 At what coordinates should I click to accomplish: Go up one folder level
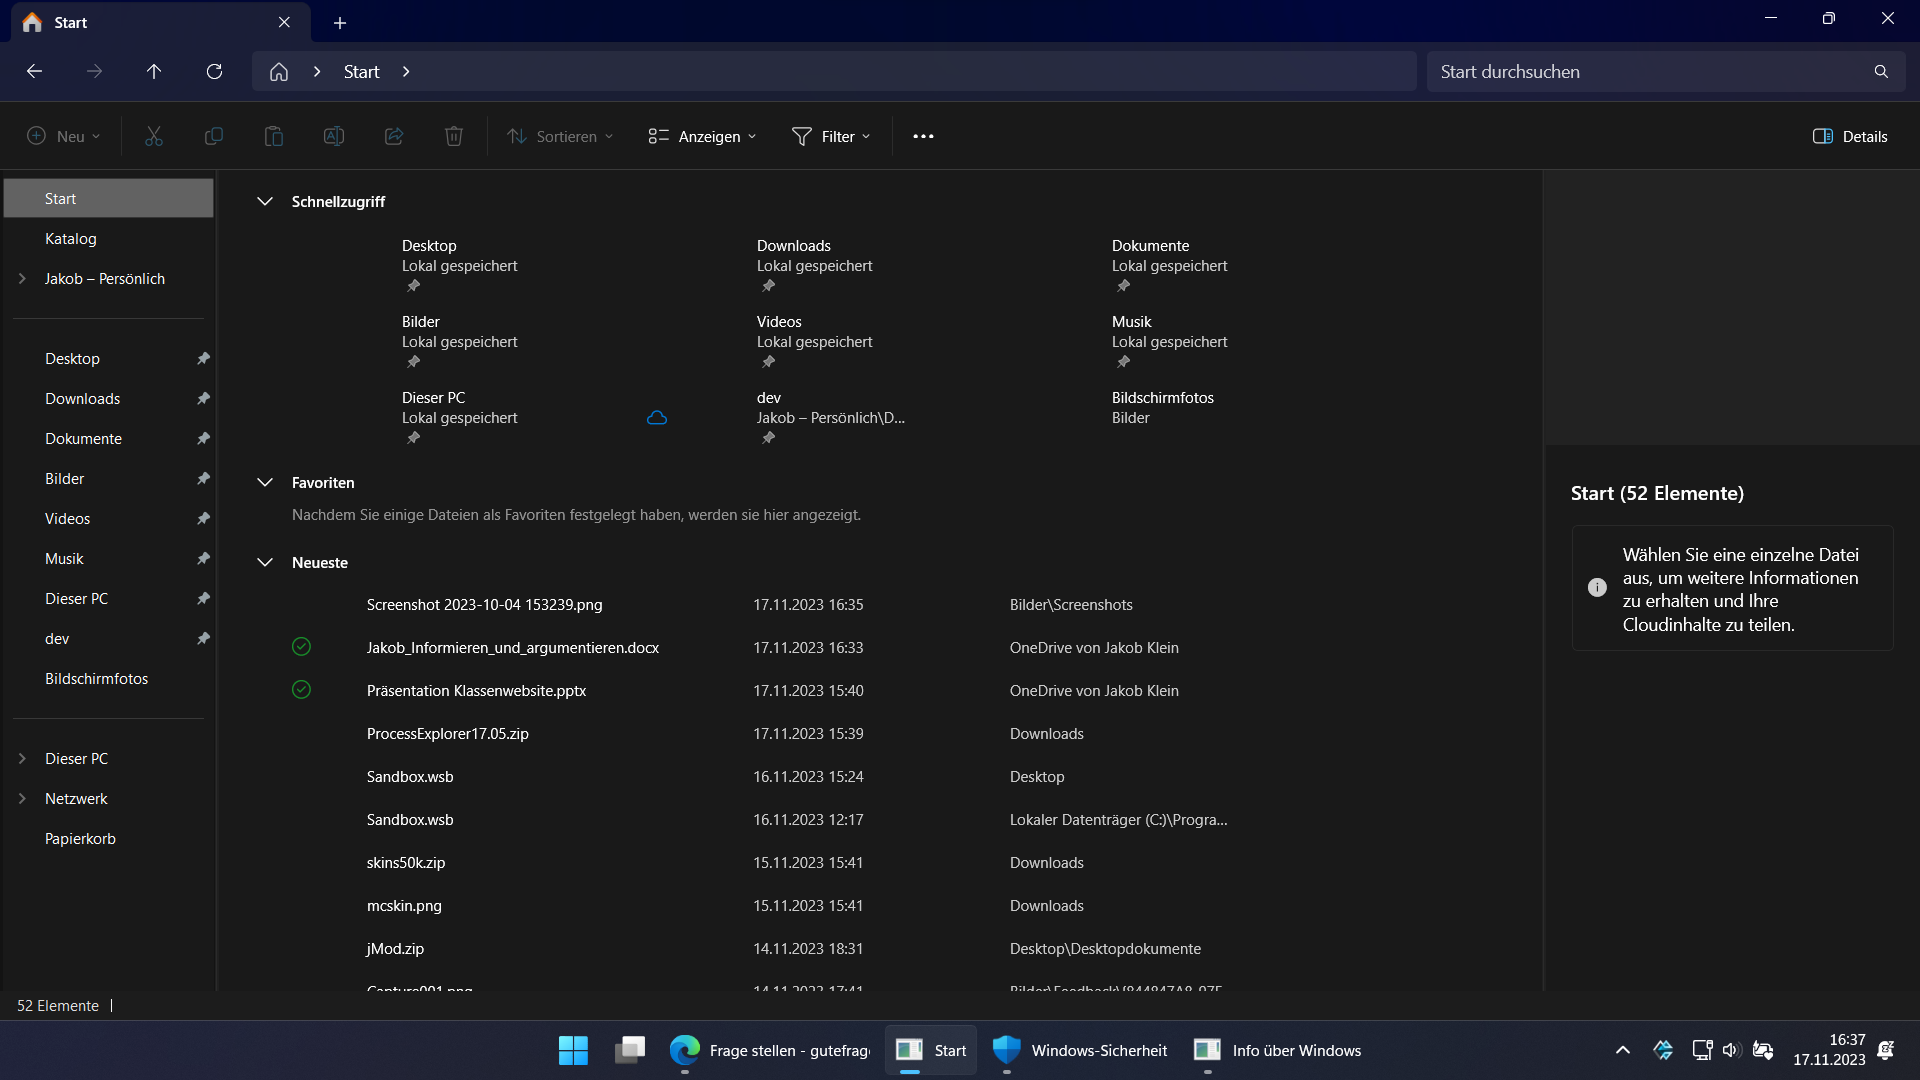pyautogui.click(x=154, y=72)
